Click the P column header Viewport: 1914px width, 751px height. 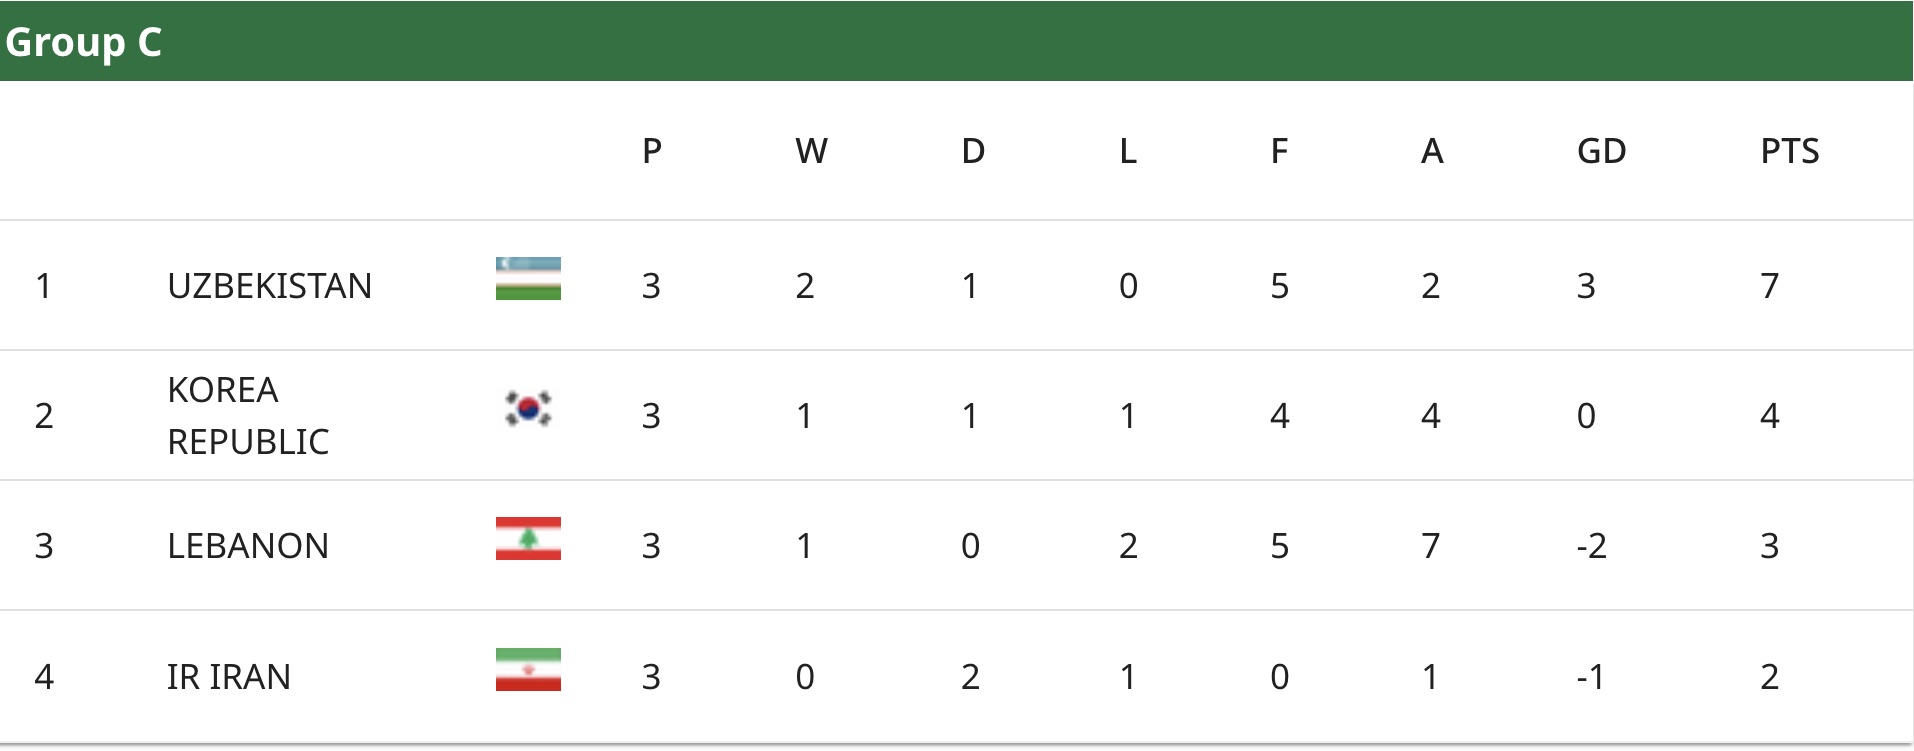[652, 151]
